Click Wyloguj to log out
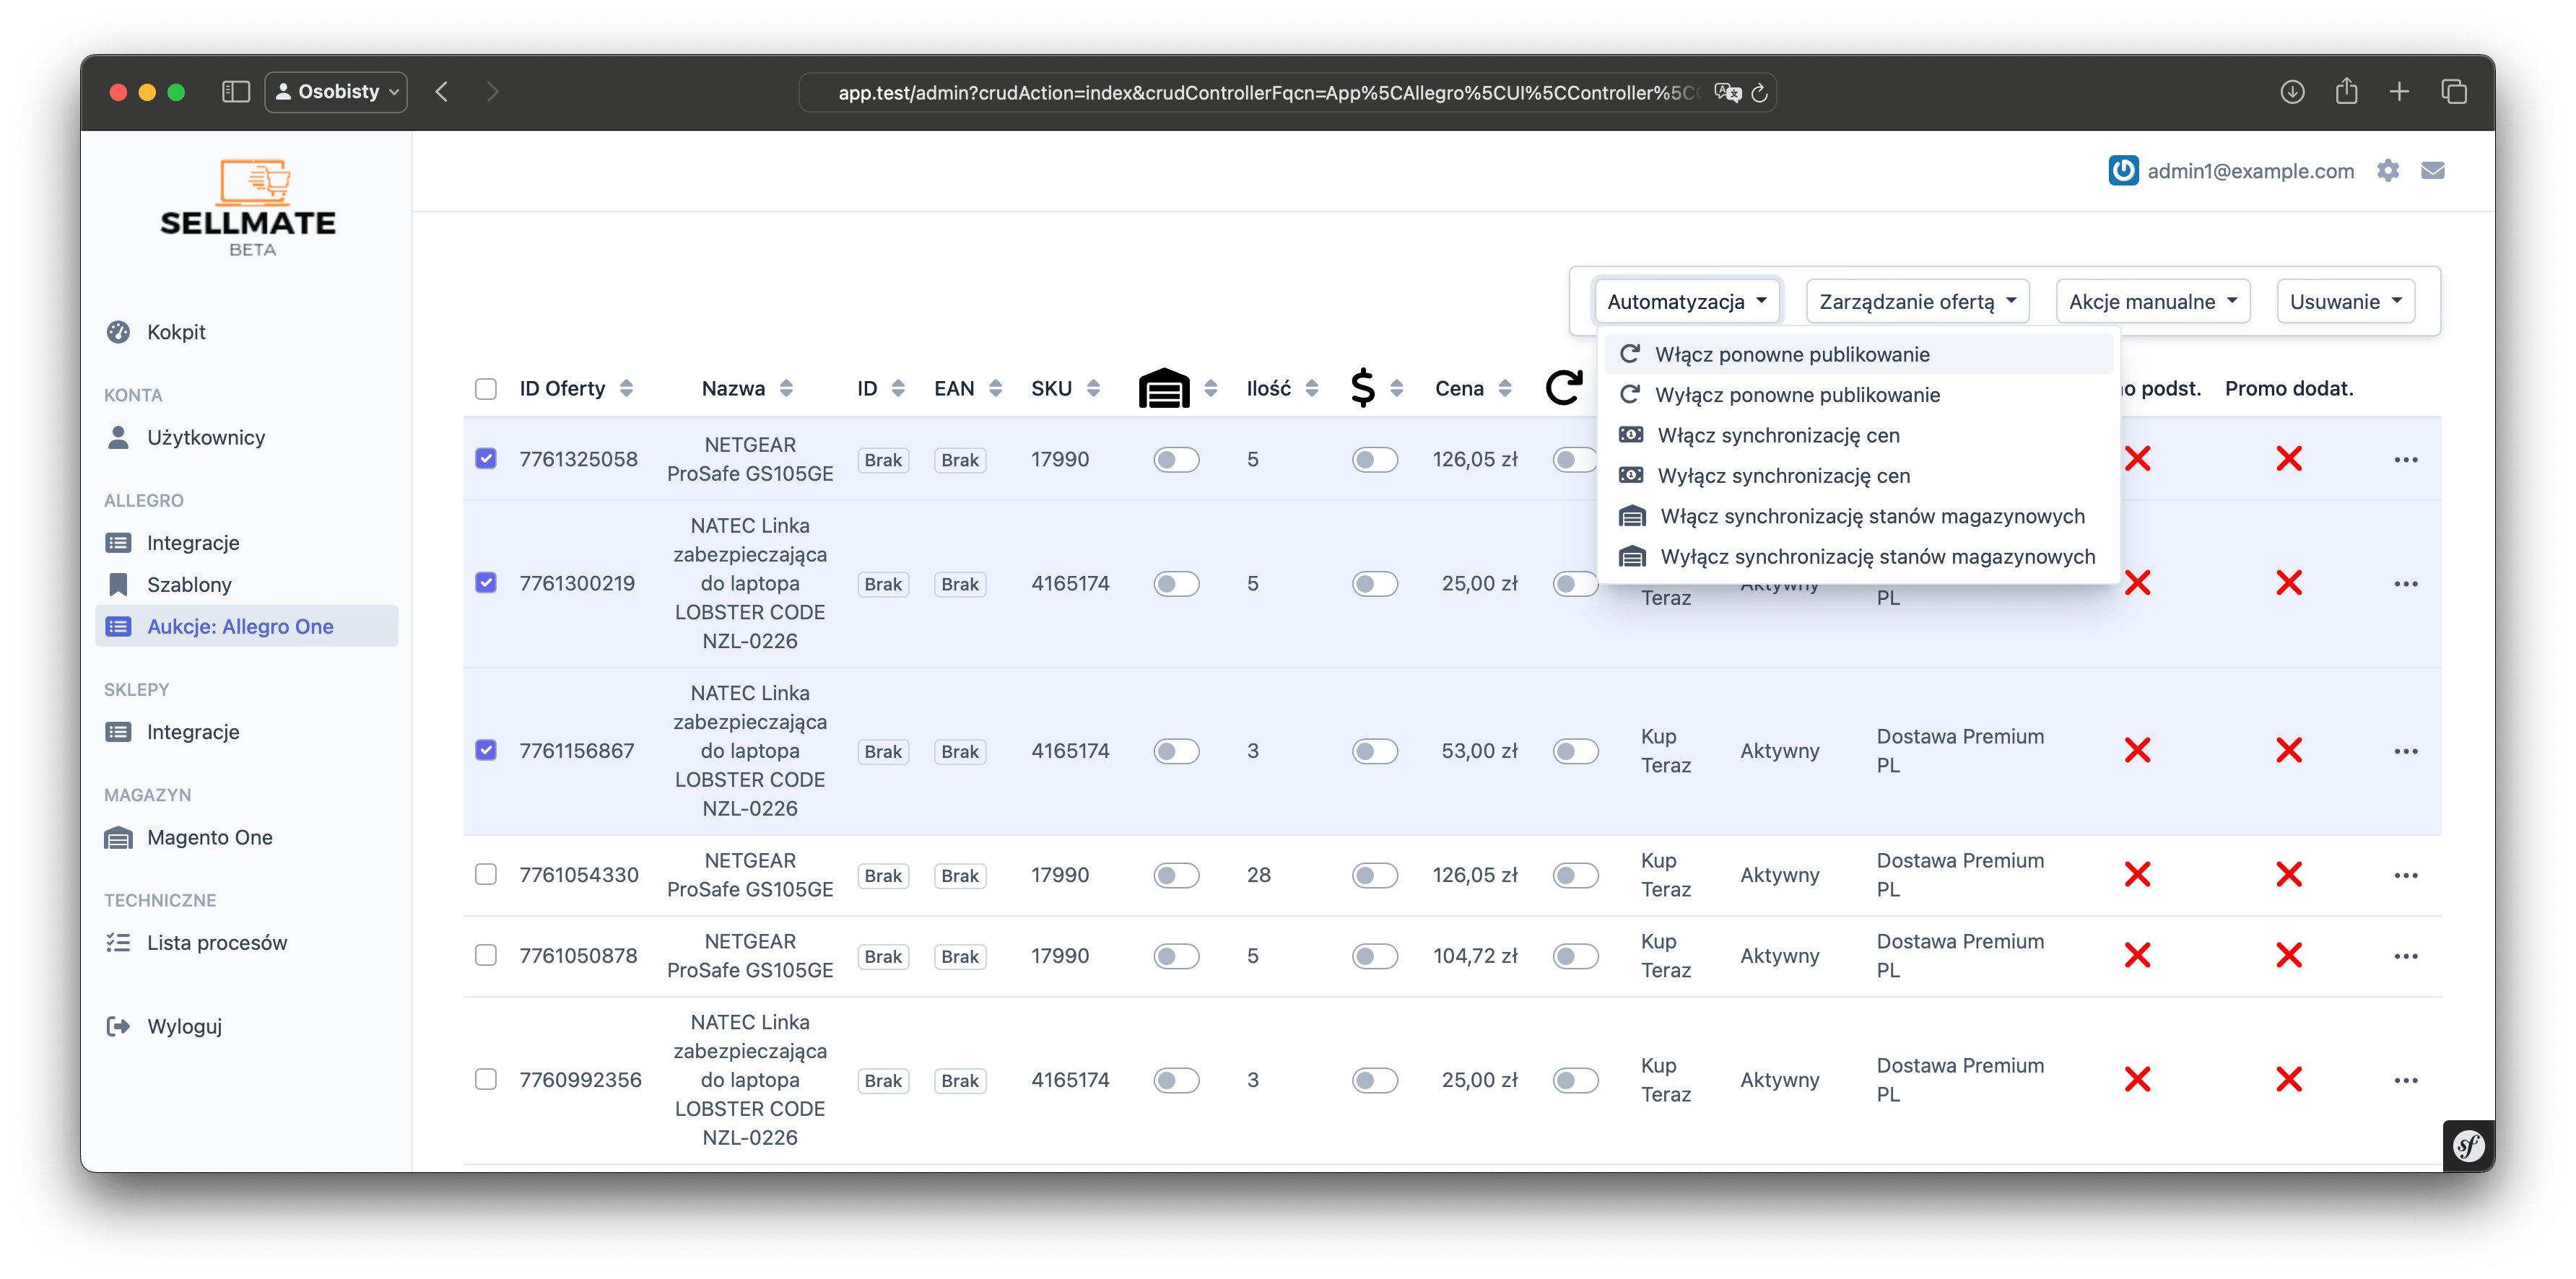 (x=246, y=1027)
